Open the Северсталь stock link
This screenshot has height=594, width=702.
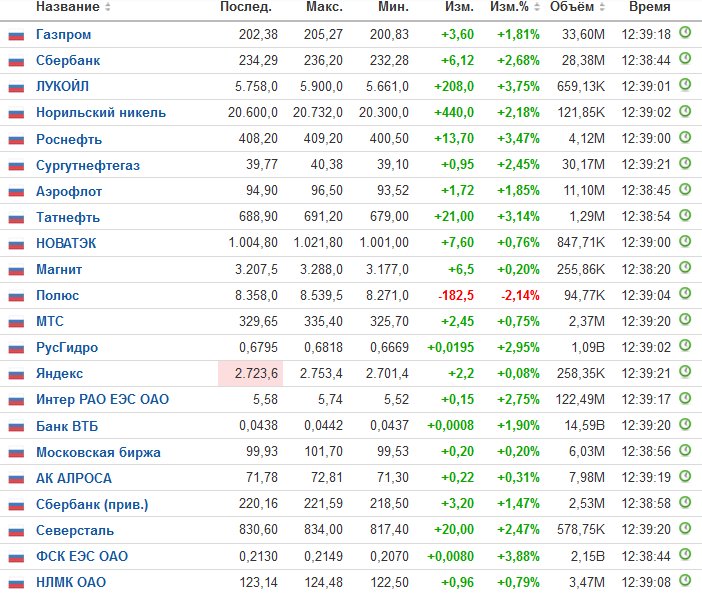click(x=75, y=530)
